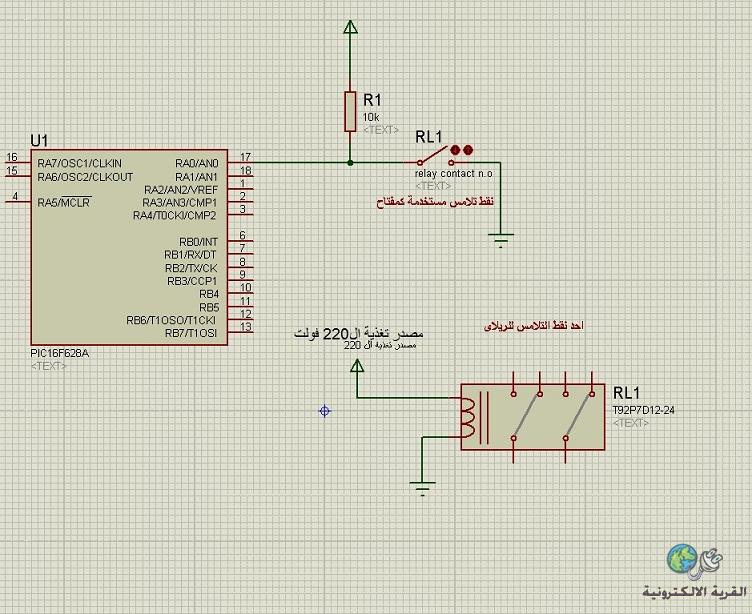This screenshot has width=752, height=614.
Task: Click the RA5/MCLR pin name
Action: tap(64, 202)
